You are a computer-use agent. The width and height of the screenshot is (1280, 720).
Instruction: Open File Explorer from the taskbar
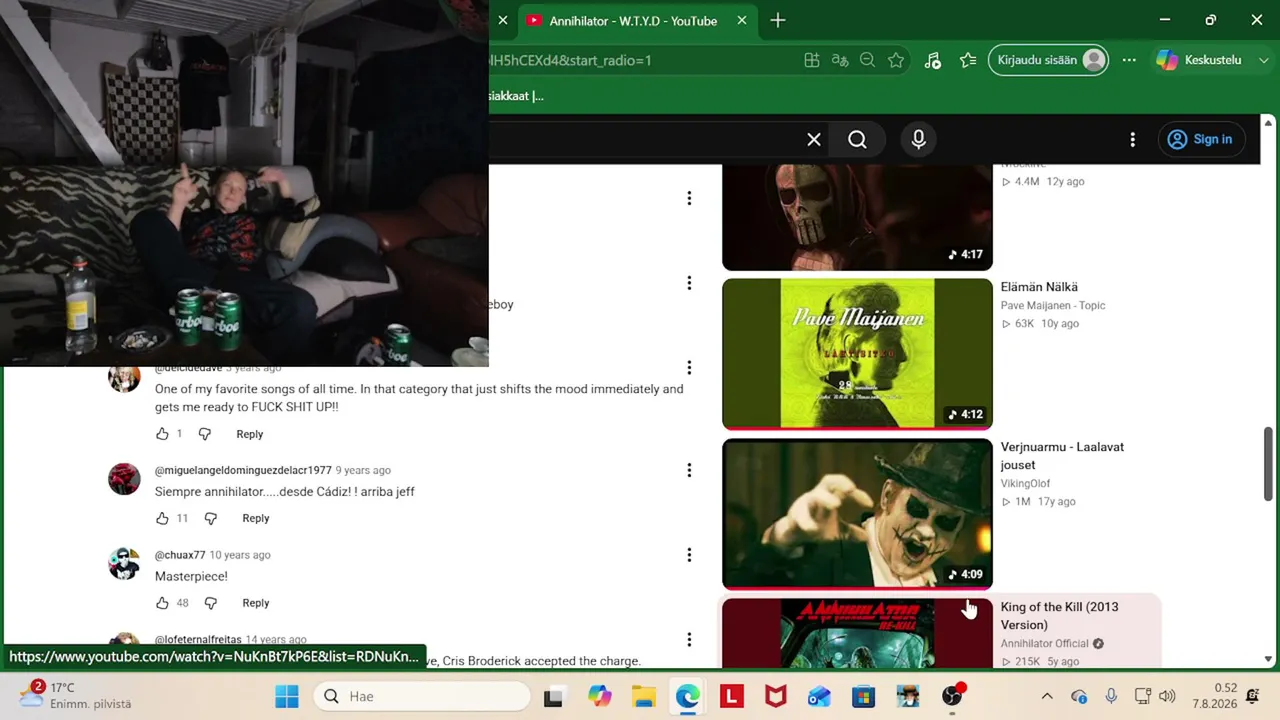pos(643,696)
